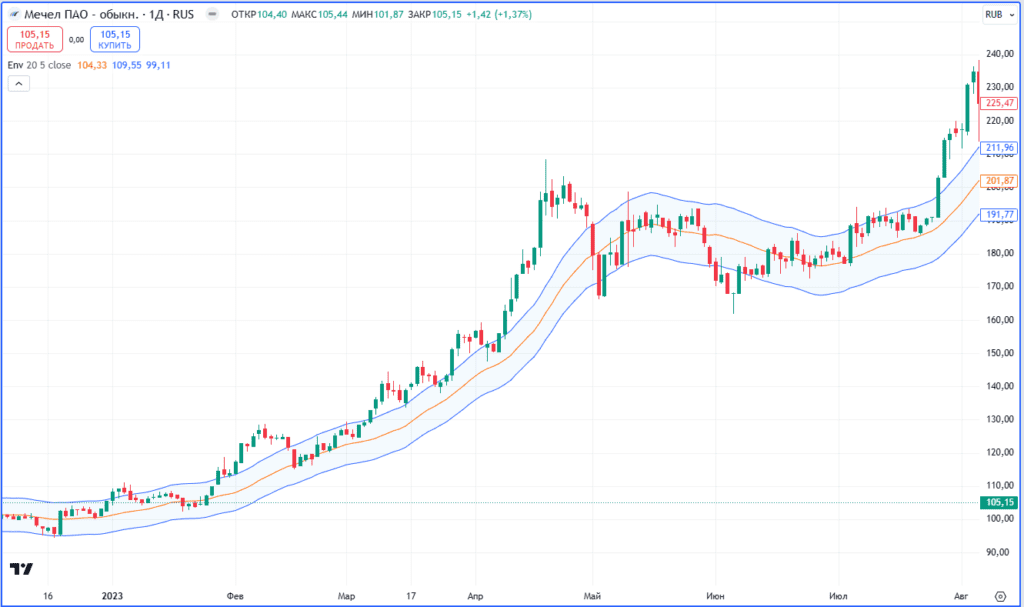
Task: Click the blue 211,96 upper band label
Action: pyautogui.click(x=999, y=148)
